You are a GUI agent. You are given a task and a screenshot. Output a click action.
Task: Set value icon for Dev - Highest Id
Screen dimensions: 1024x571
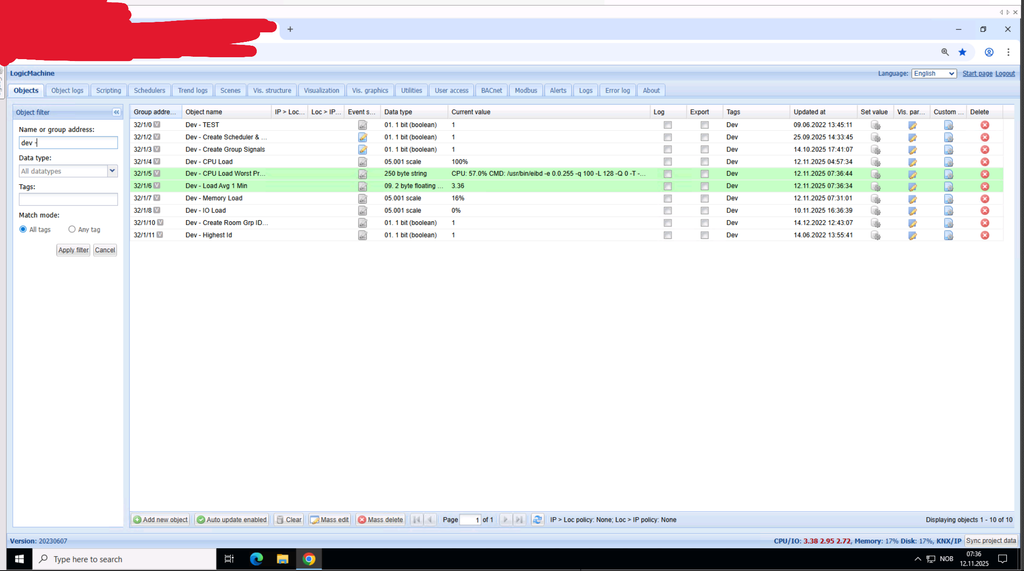(876, 235)
